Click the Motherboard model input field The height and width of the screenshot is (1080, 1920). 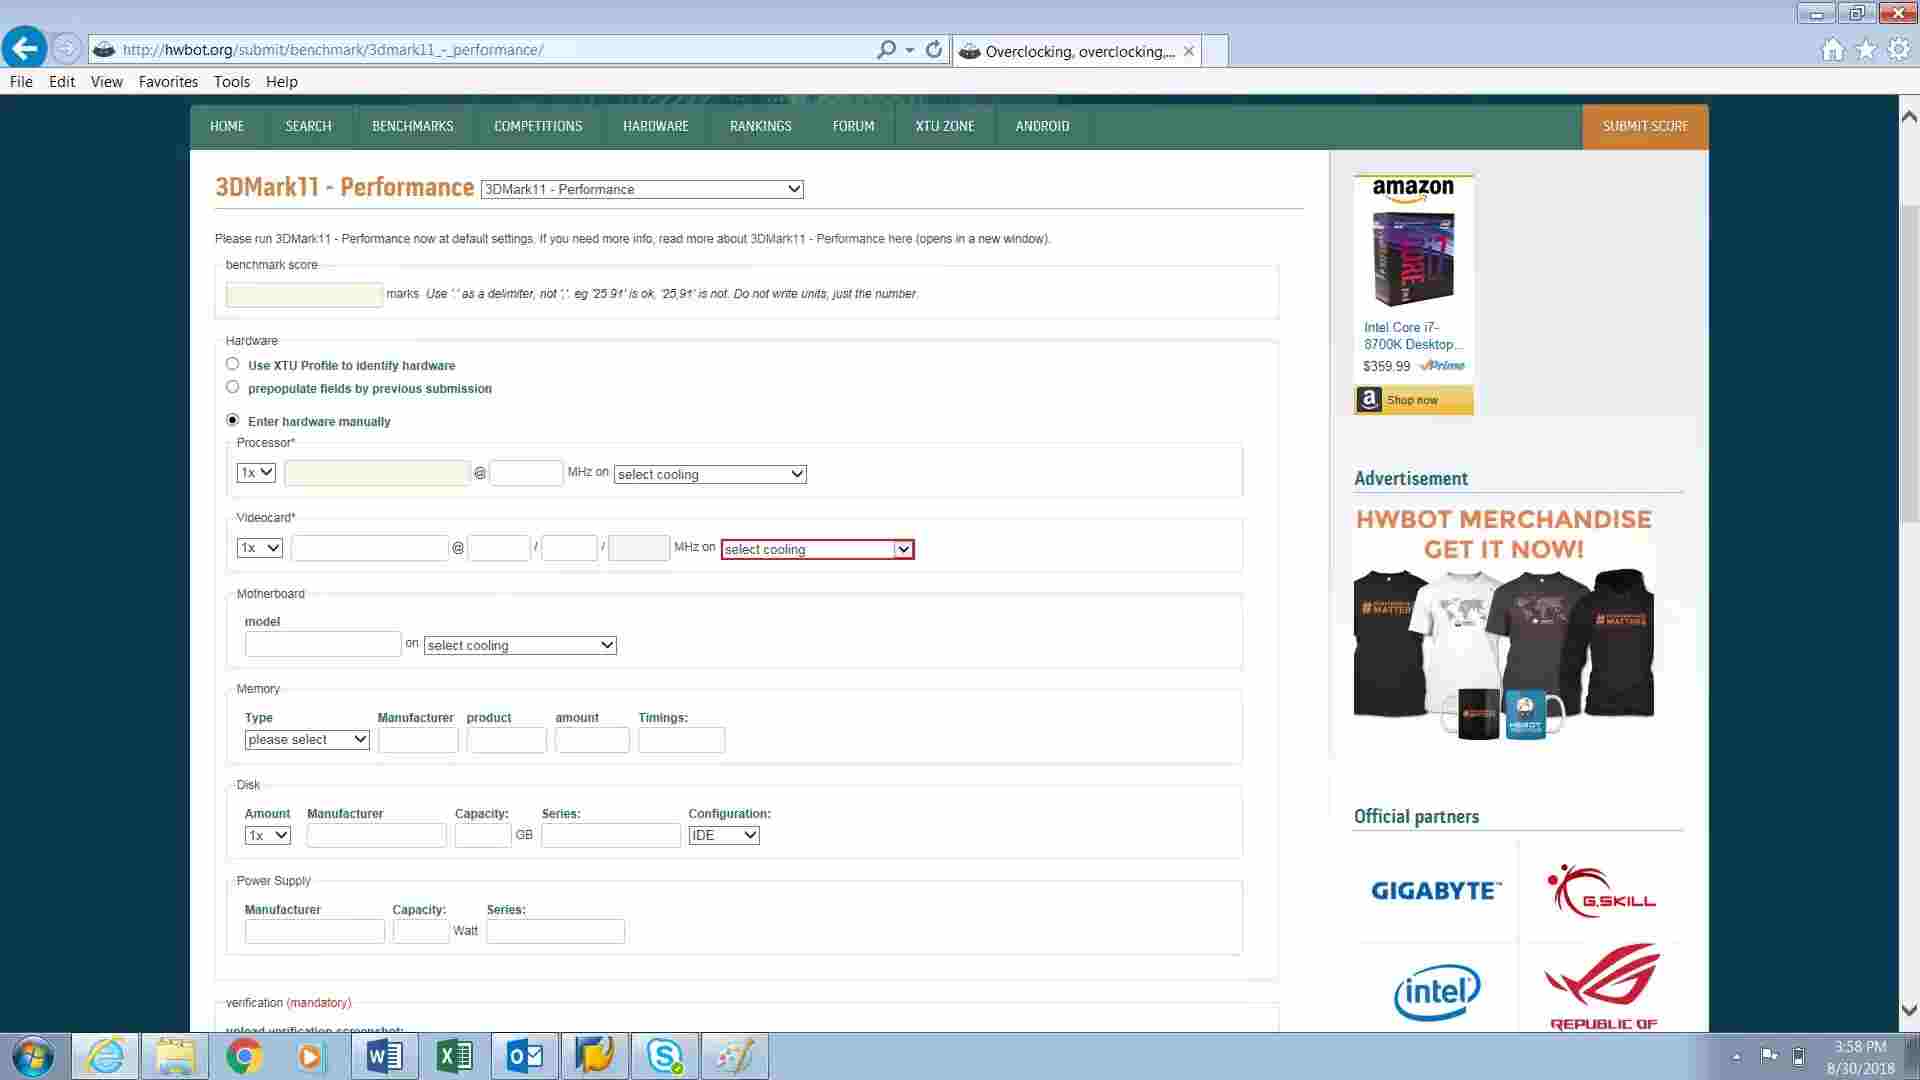323,644
